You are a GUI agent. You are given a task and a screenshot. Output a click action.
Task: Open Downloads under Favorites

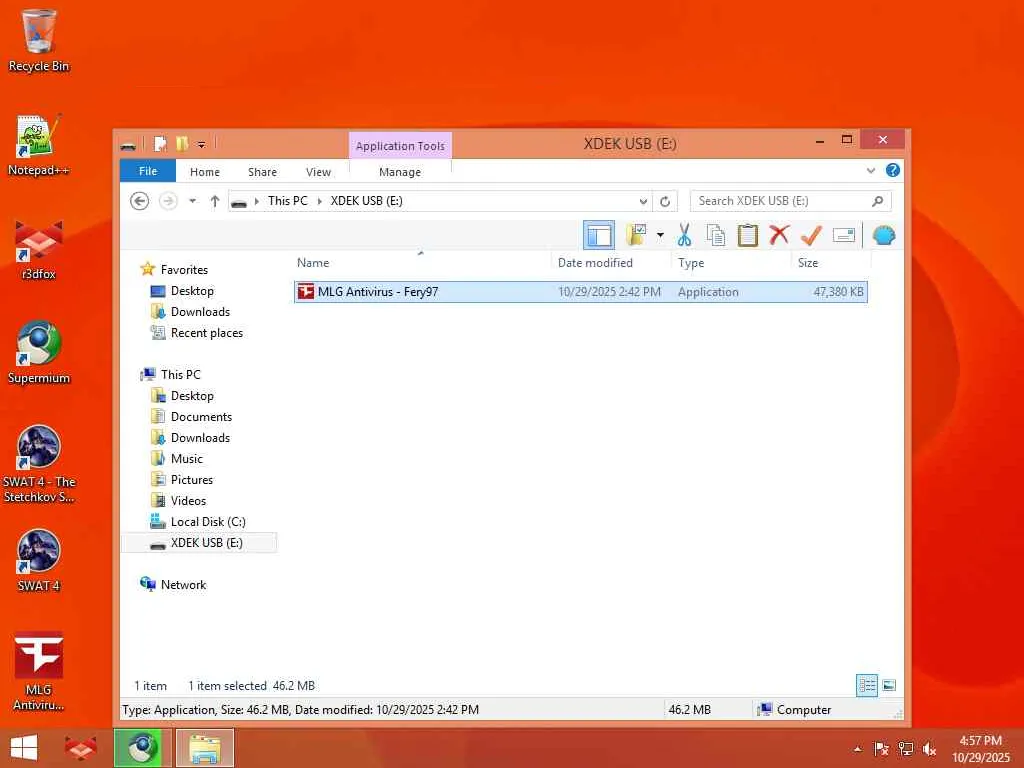pyautogui.click(x=200, y=312)
